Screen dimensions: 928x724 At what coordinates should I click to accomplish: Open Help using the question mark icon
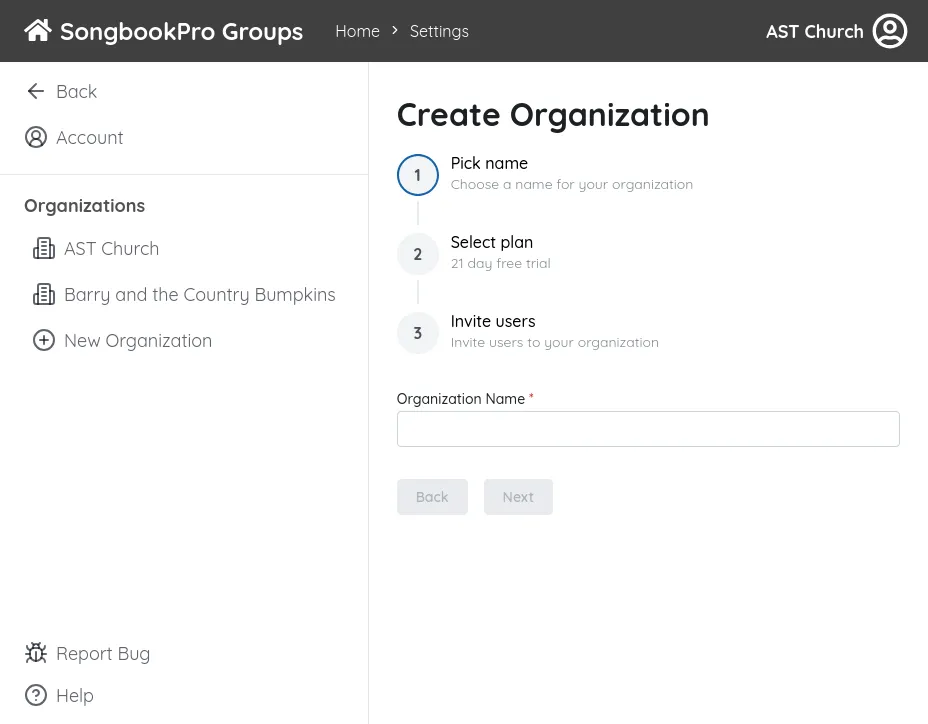click(x=36, y=695)
